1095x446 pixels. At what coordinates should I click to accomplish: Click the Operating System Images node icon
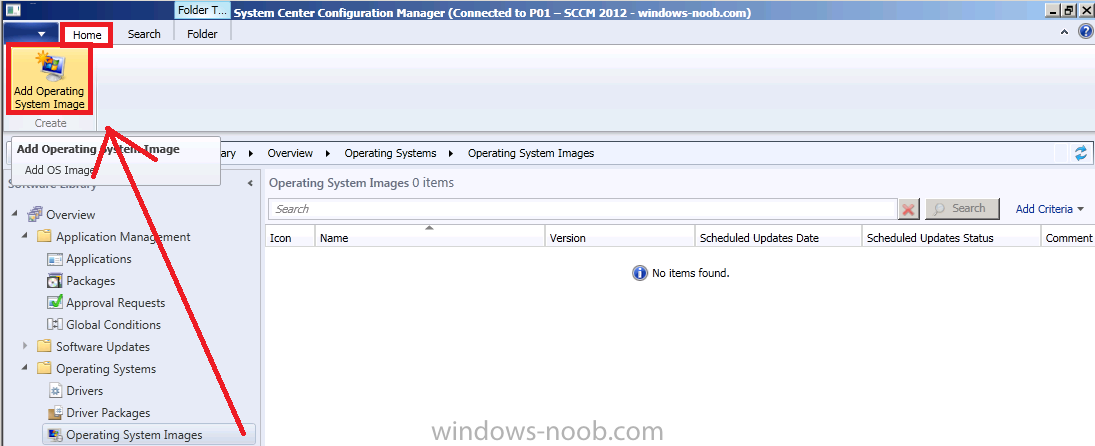coord(55,435)
